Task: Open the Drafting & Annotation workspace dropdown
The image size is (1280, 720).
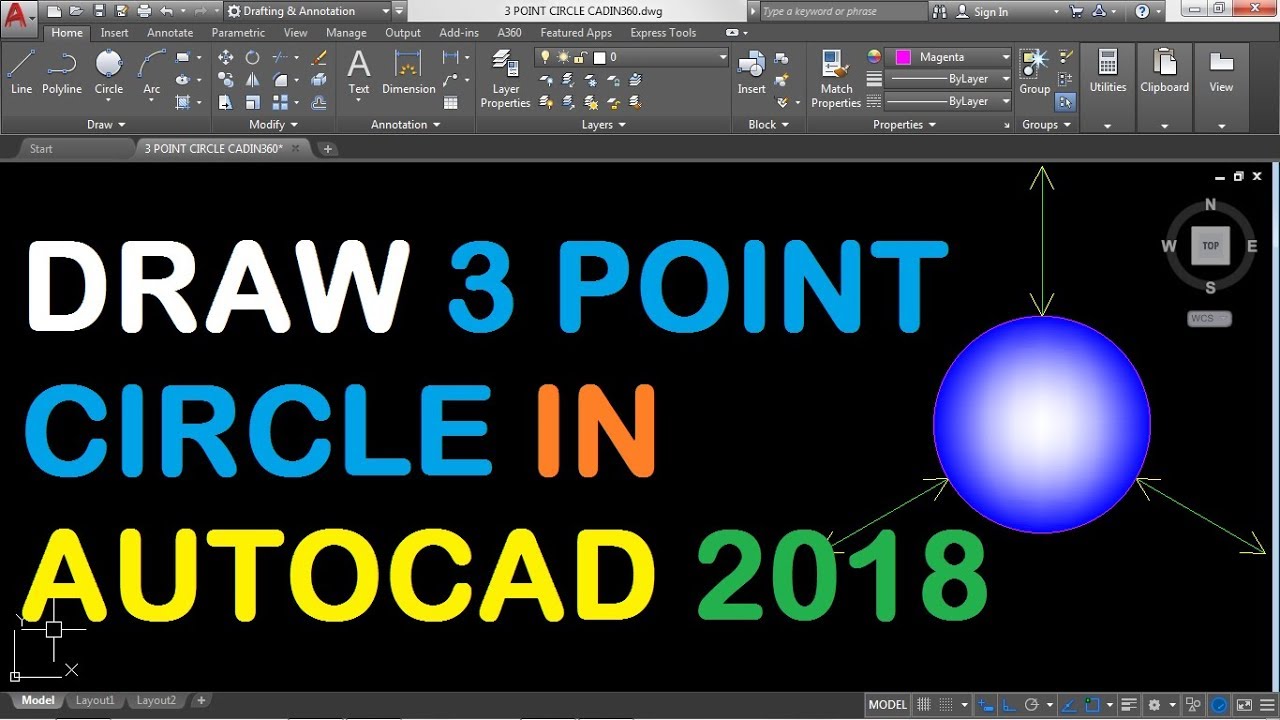Action: 307,11
